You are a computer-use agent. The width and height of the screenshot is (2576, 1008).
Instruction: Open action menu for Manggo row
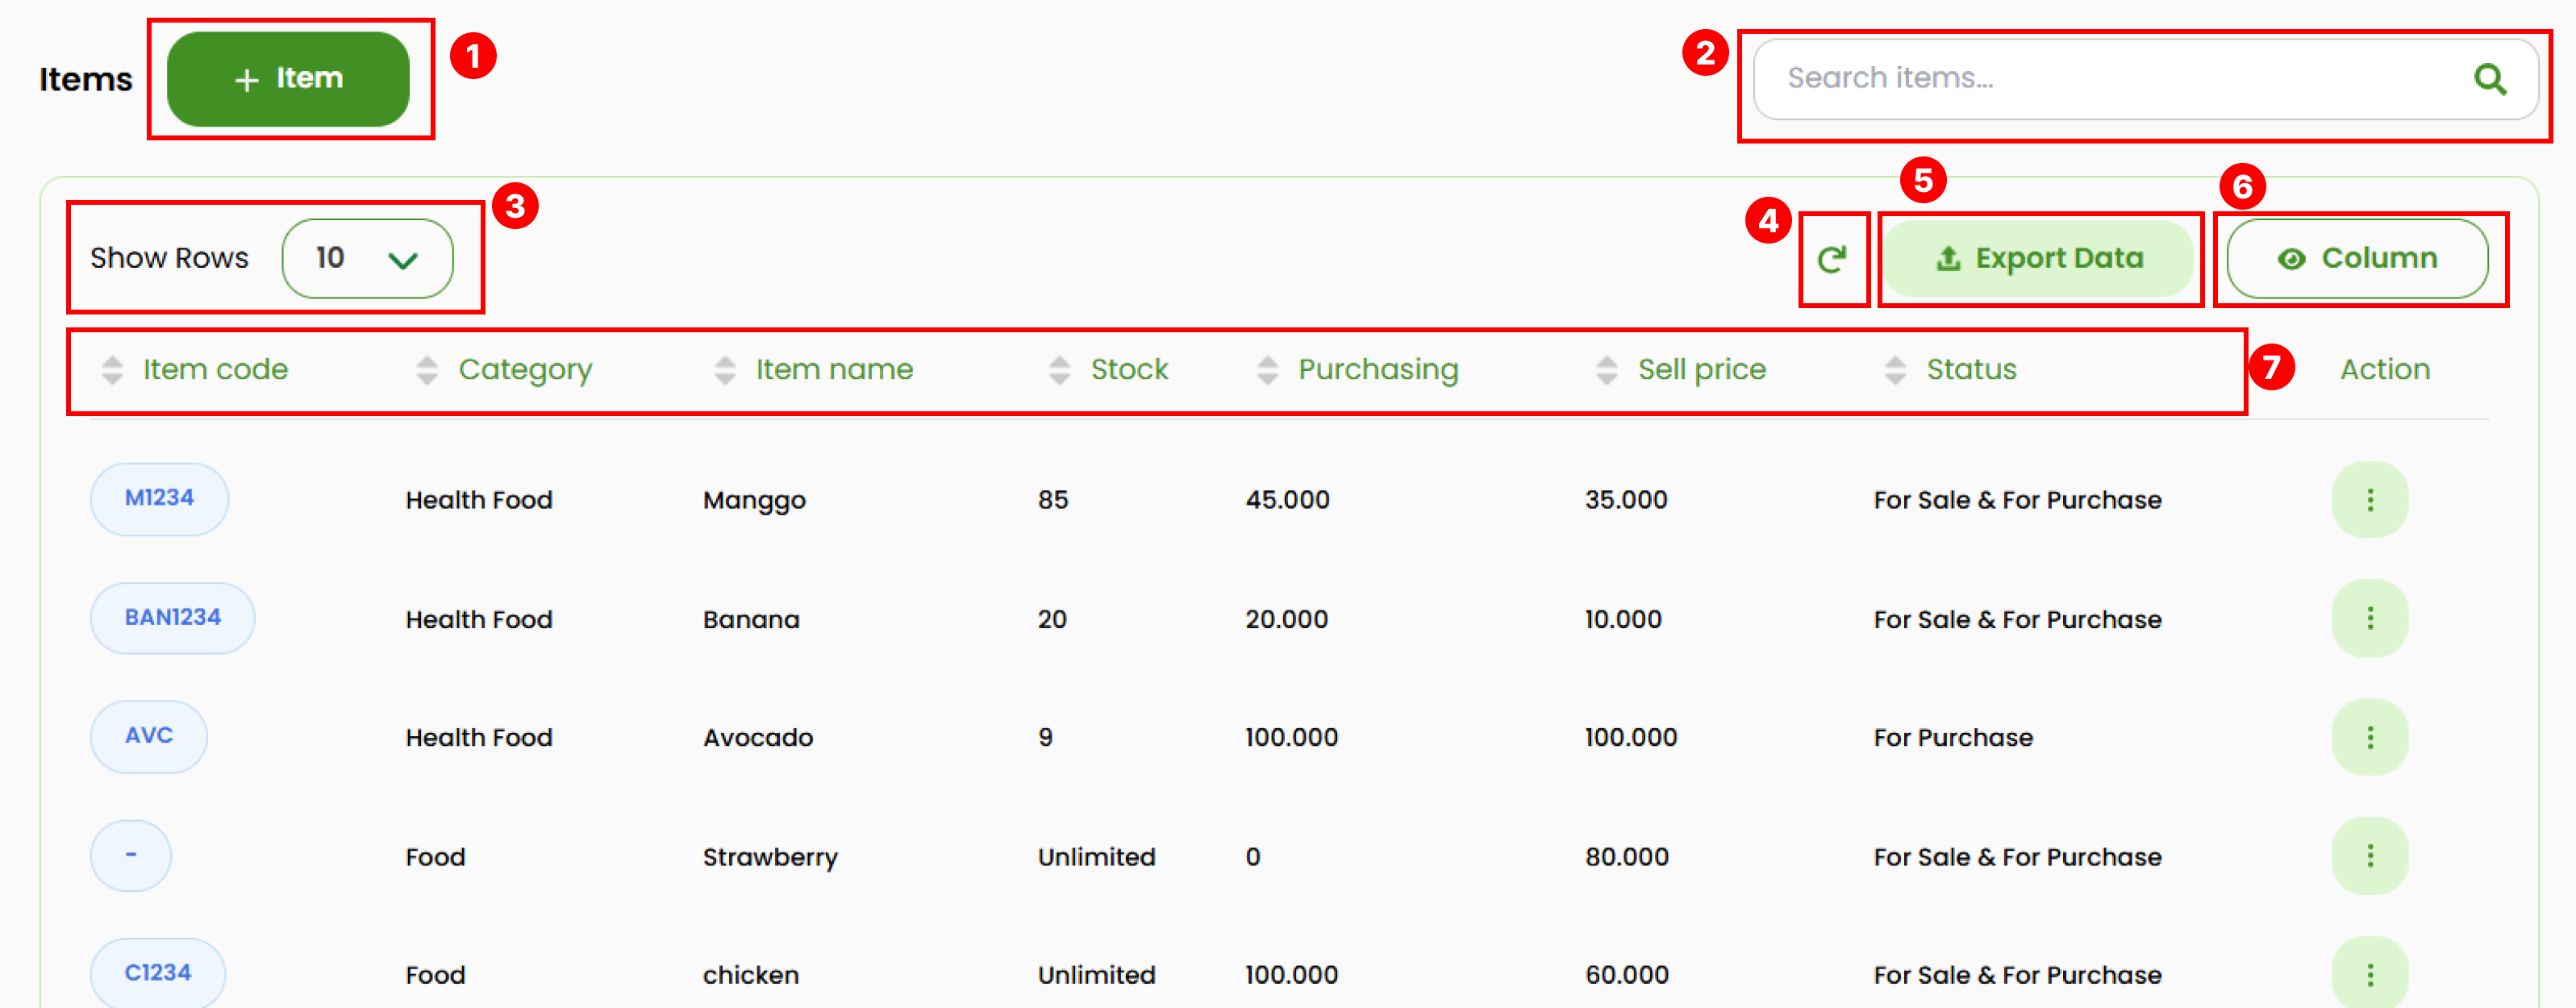2369,500
